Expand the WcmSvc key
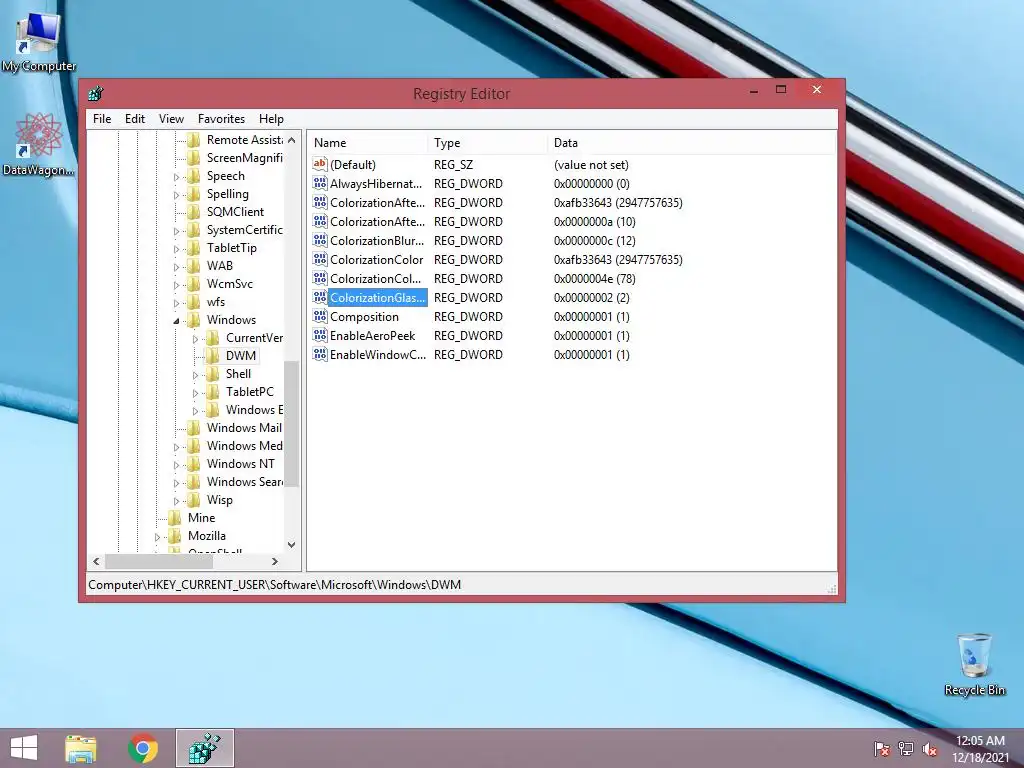The width and height of the screenshot is (1024, 768). pos(176,285)
